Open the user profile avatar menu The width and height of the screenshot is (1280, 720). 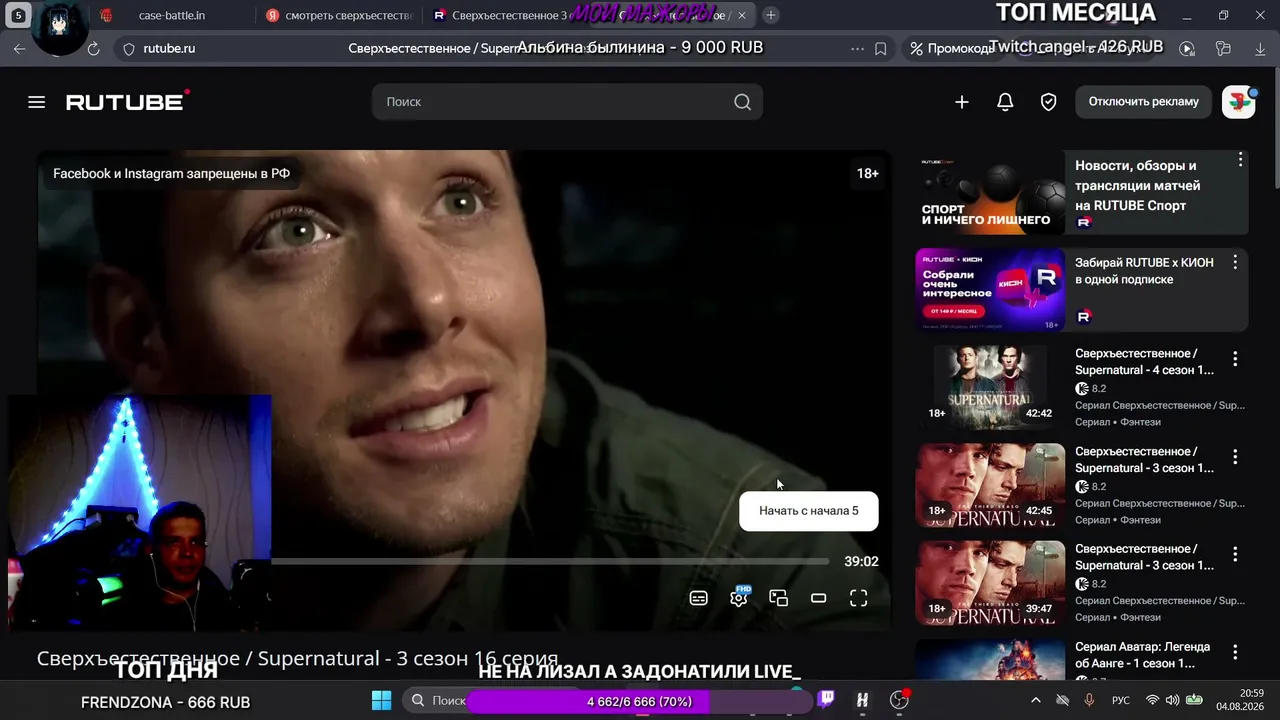click(1239, 102)
